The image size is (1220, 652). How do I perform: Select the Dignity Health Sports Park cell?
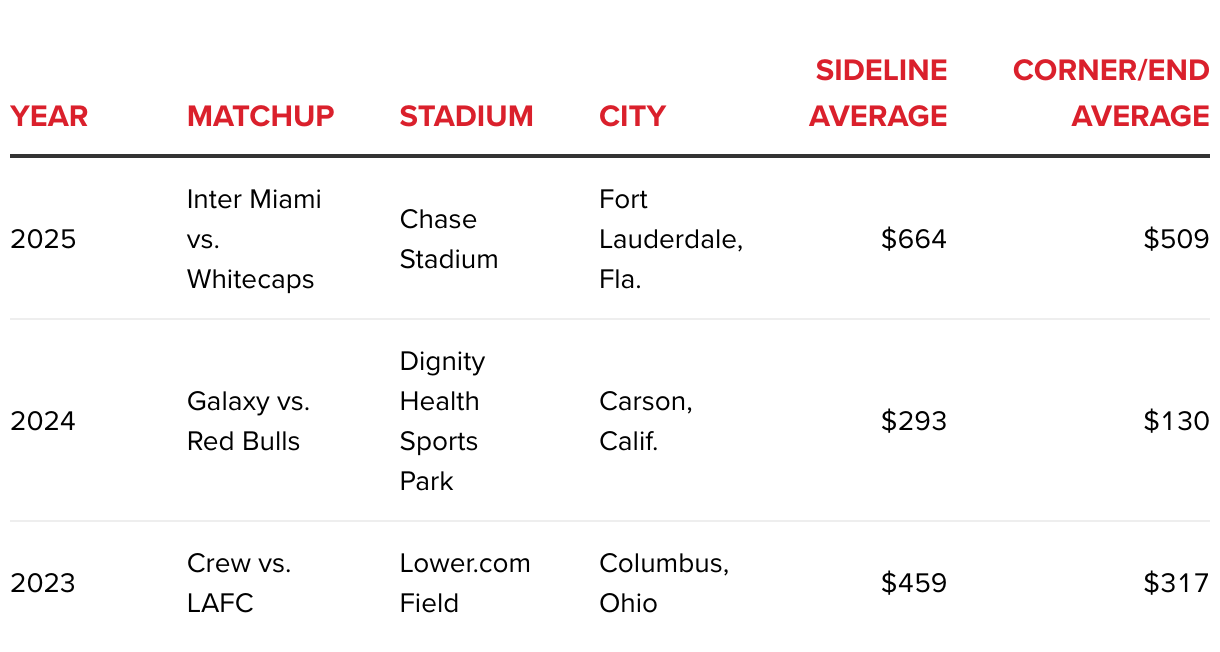tap(443, 421)
